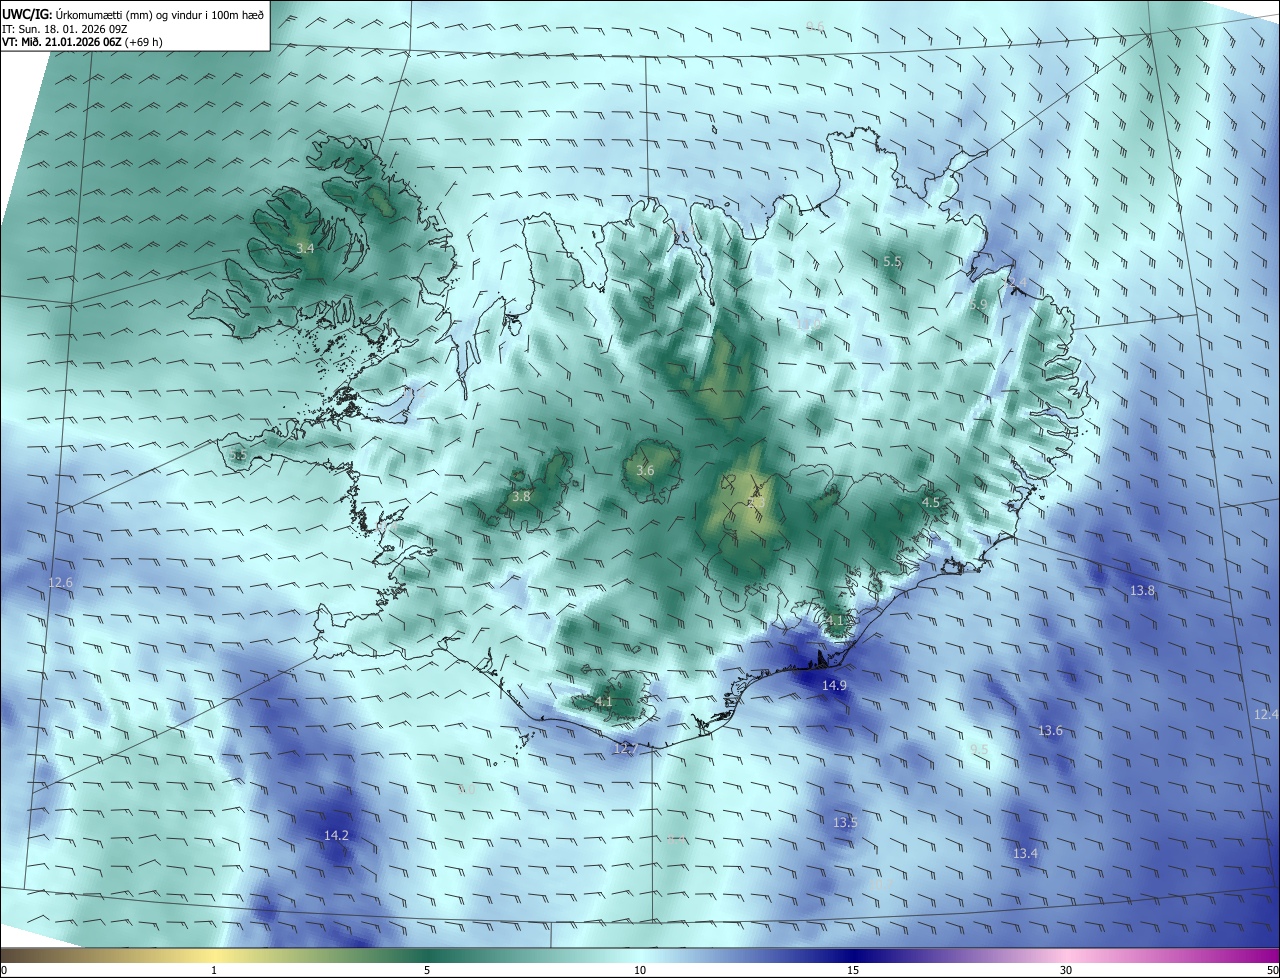
Task: Click the legend tick label 1
Action: tap(214, 970)
